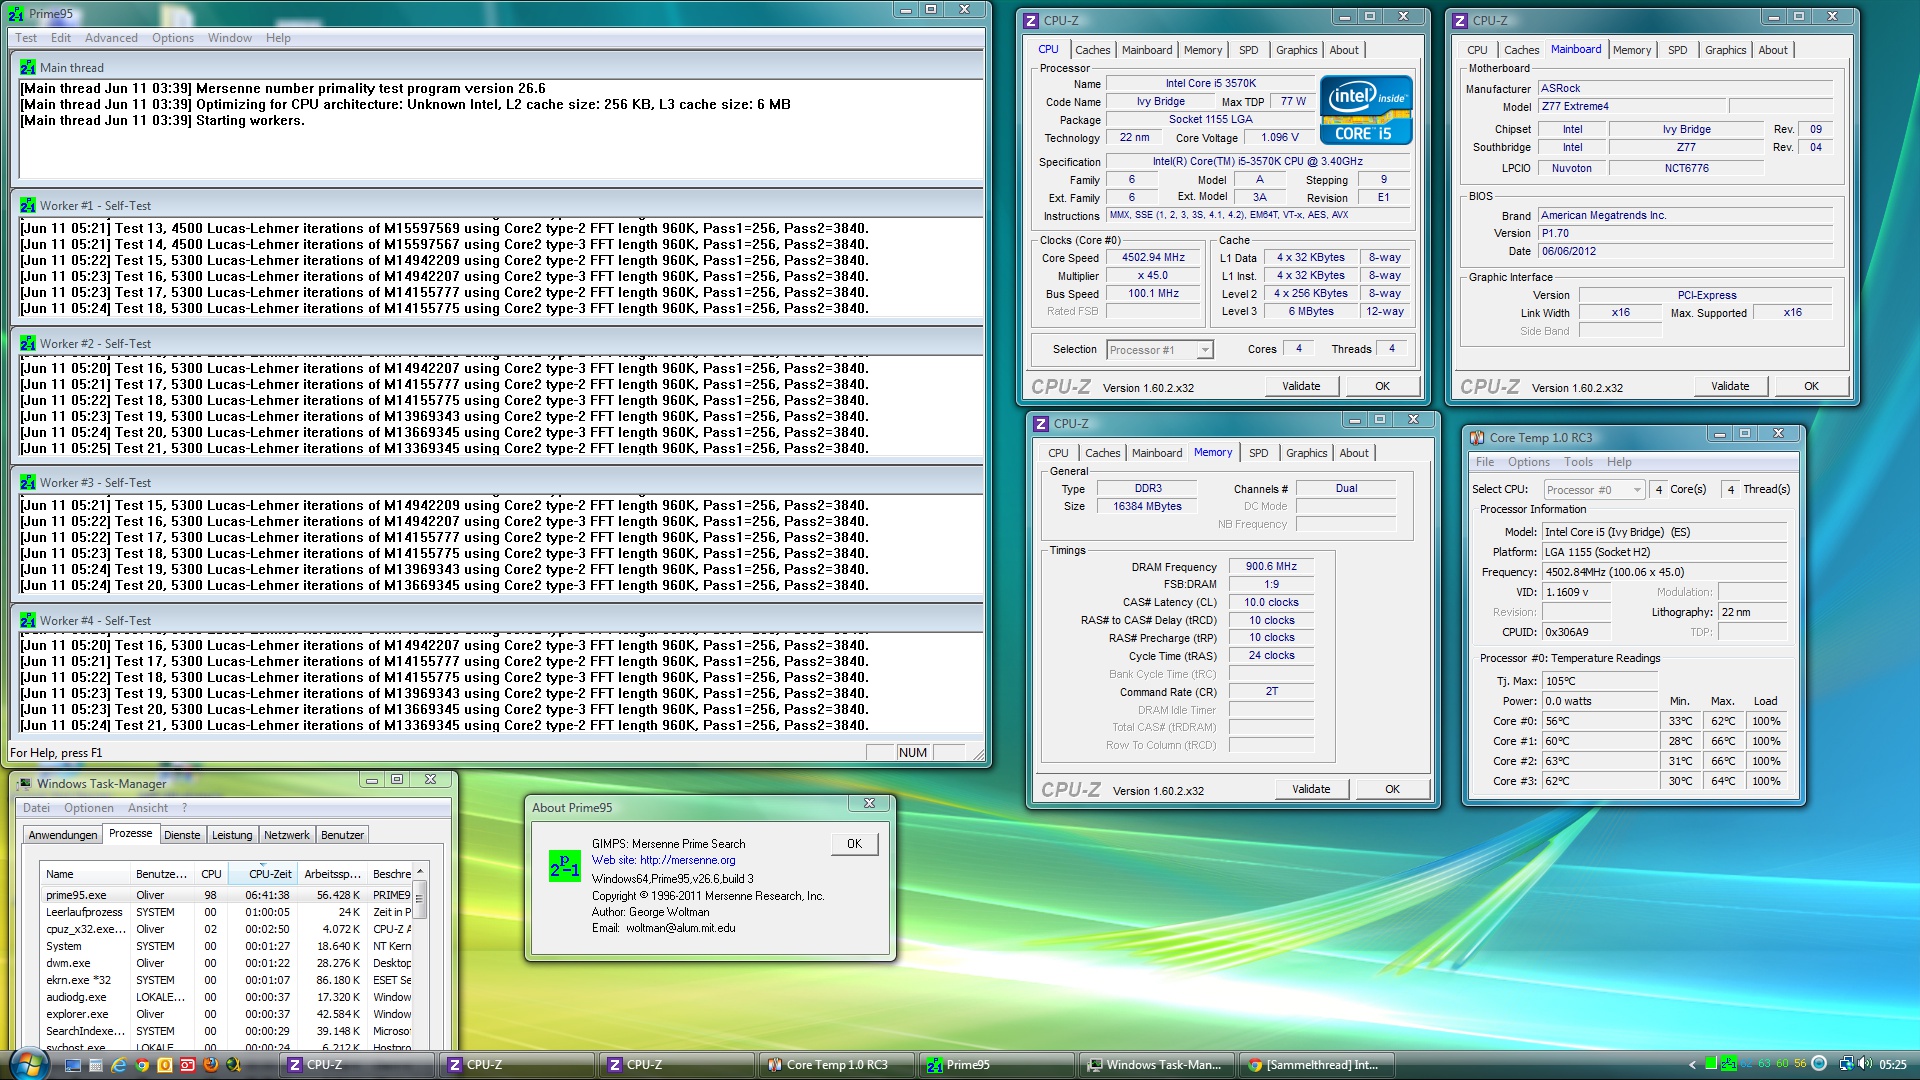Launch Google Chrome from quick launch
Viewport: 1920px width, 1080px height.
142,1065
